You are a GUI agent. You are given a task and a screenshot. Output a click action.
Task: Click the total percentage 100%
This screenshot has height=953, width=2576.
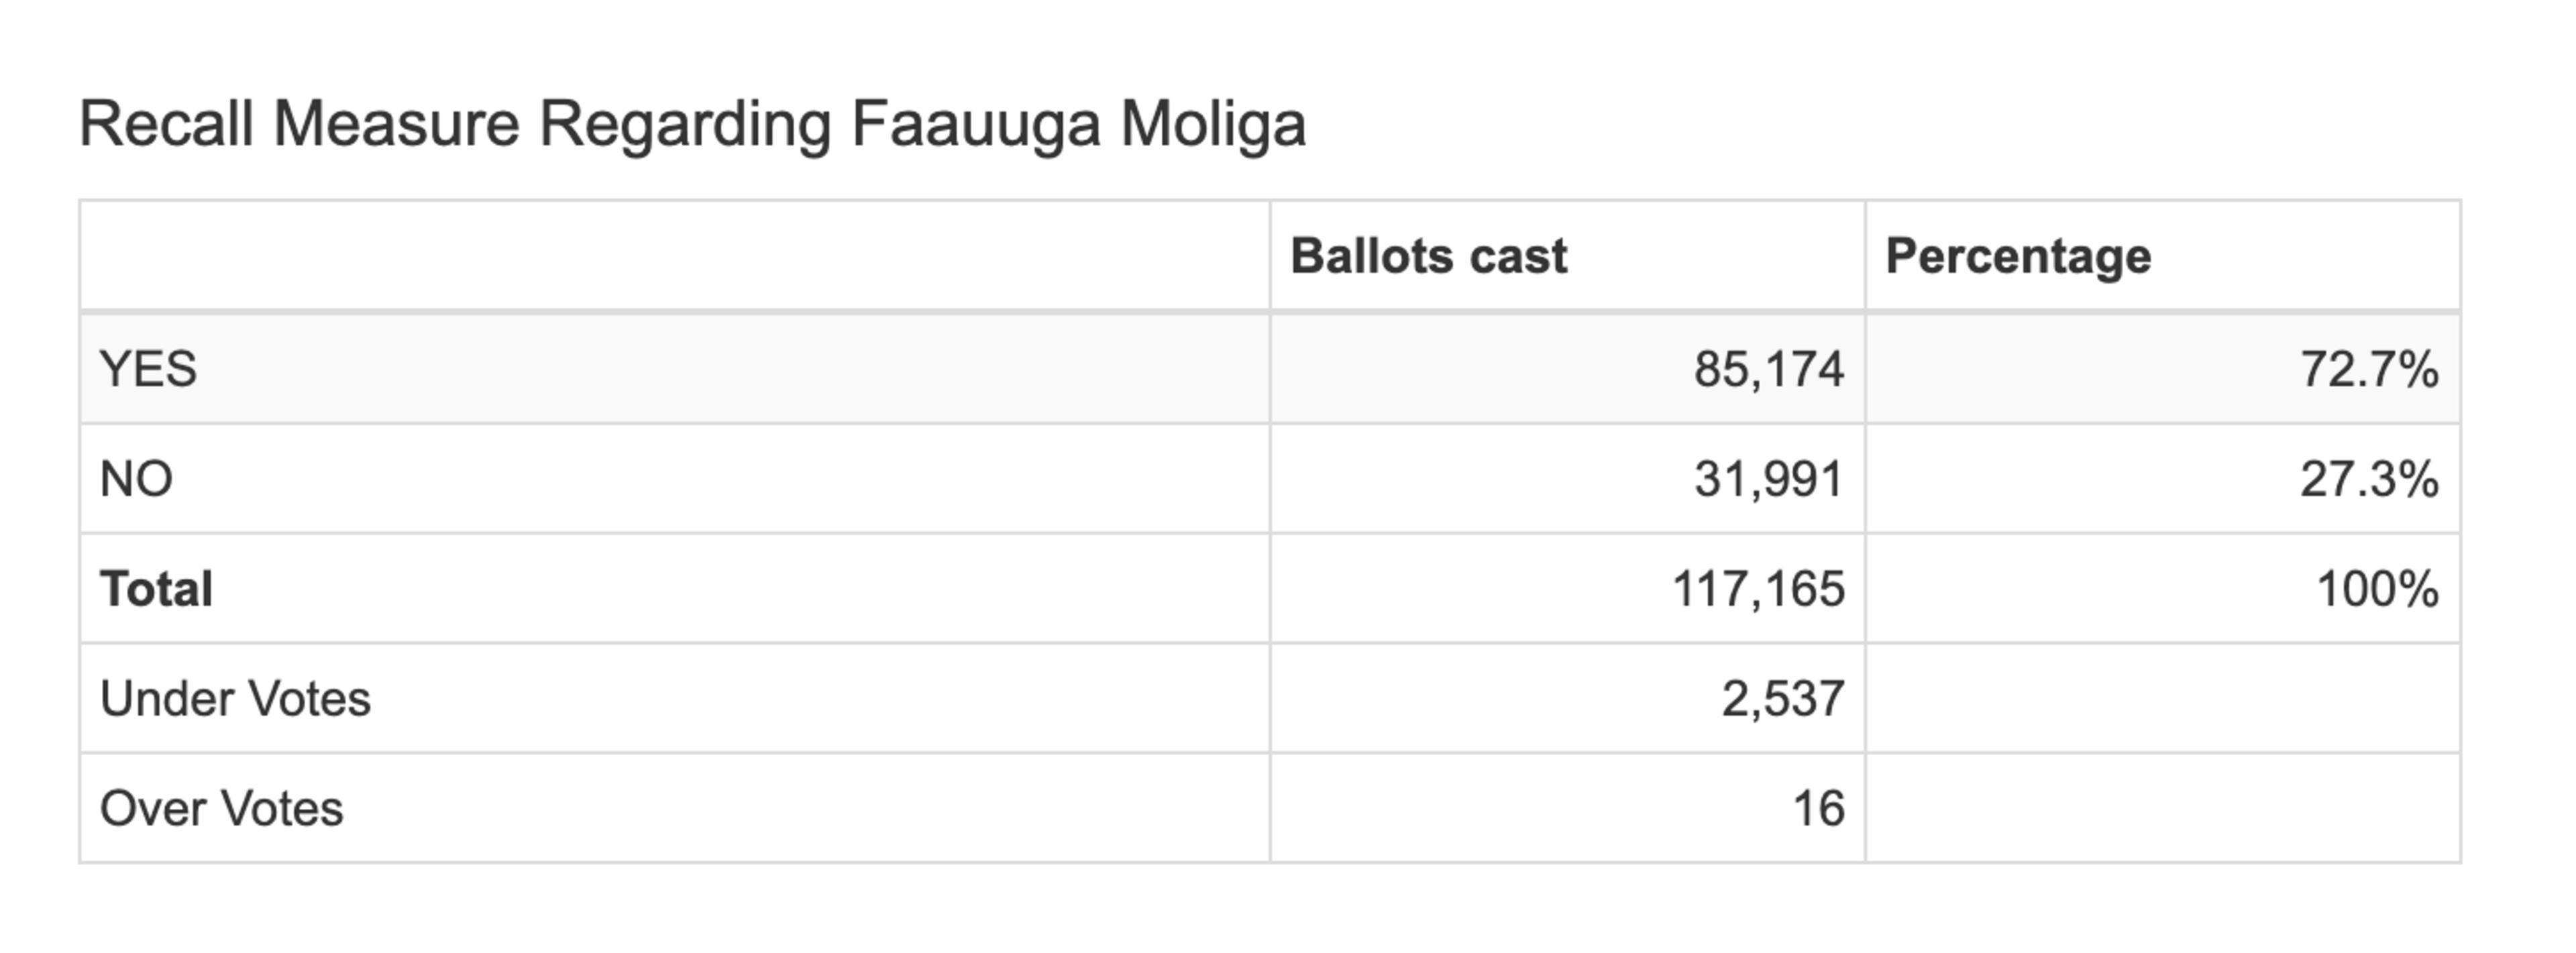point(2377,589)
